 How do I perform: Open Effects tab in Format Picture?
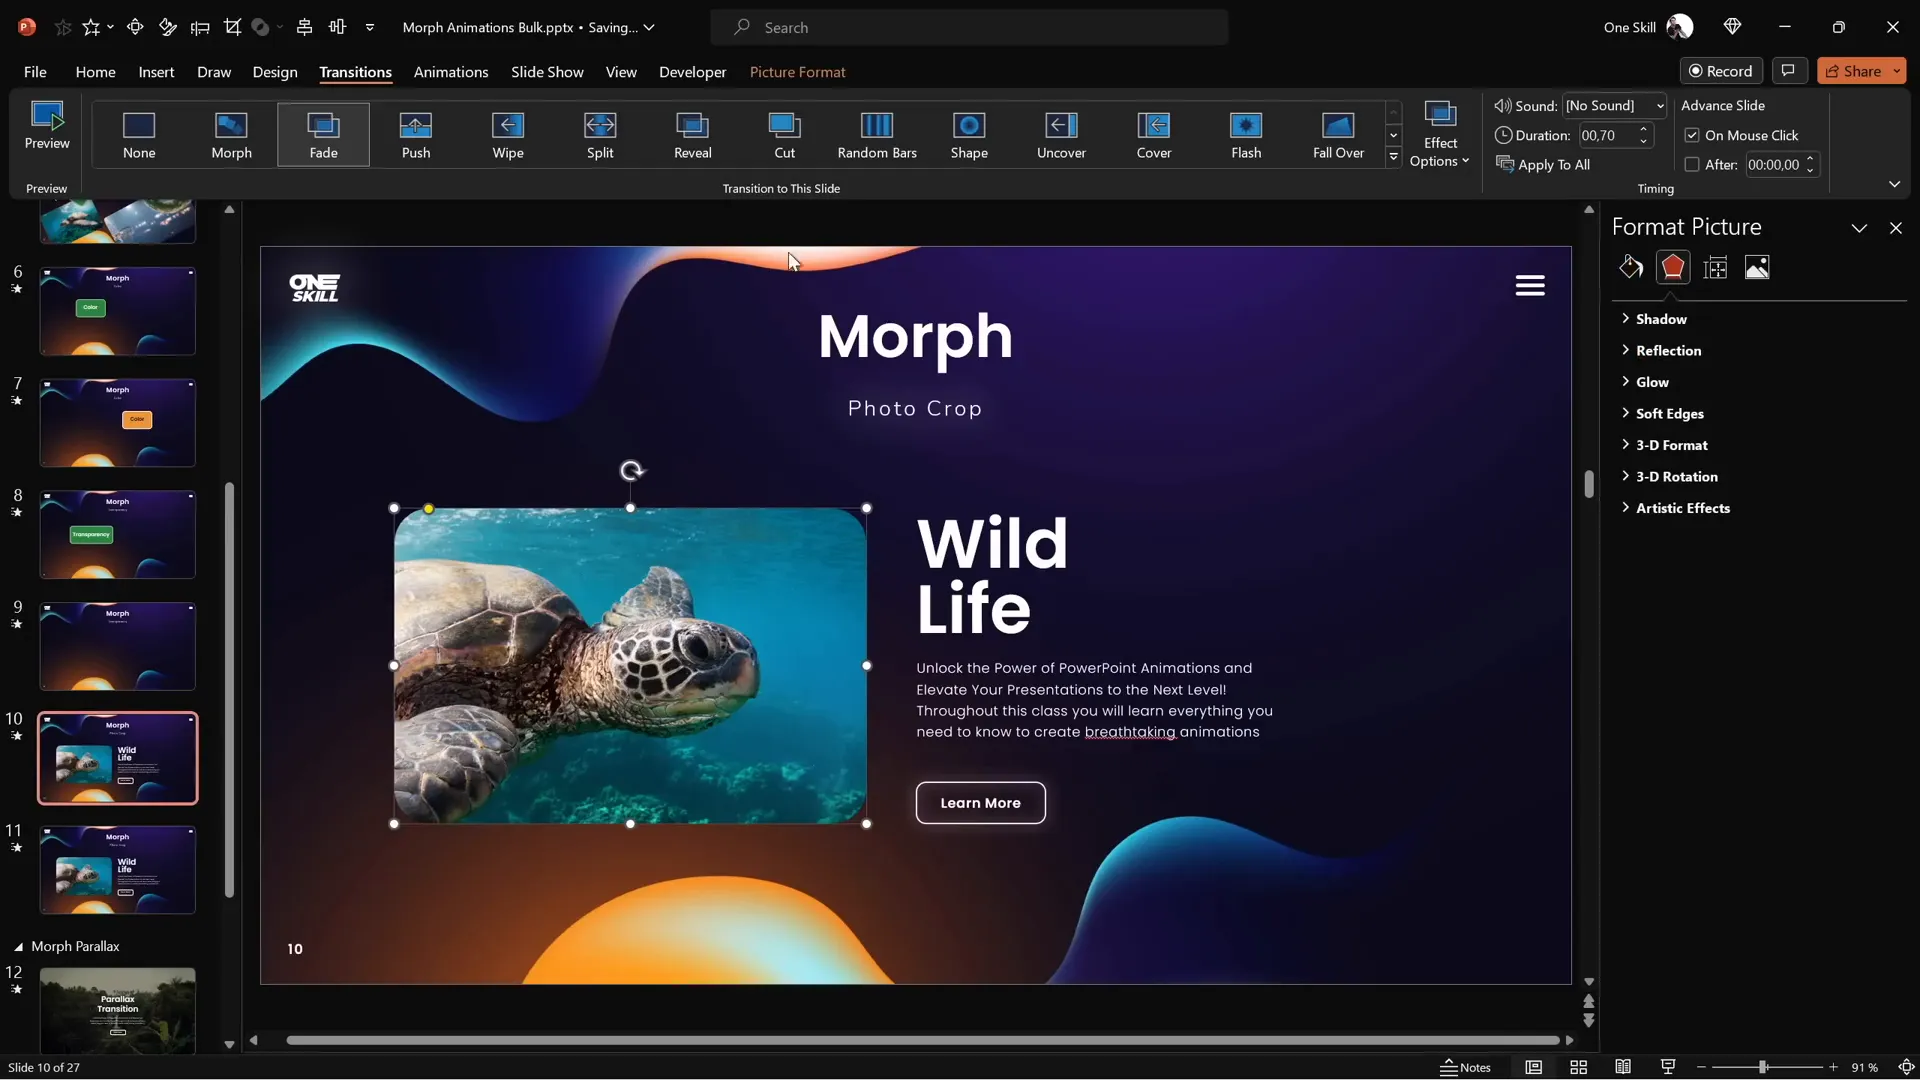(x=1673, y=267)
